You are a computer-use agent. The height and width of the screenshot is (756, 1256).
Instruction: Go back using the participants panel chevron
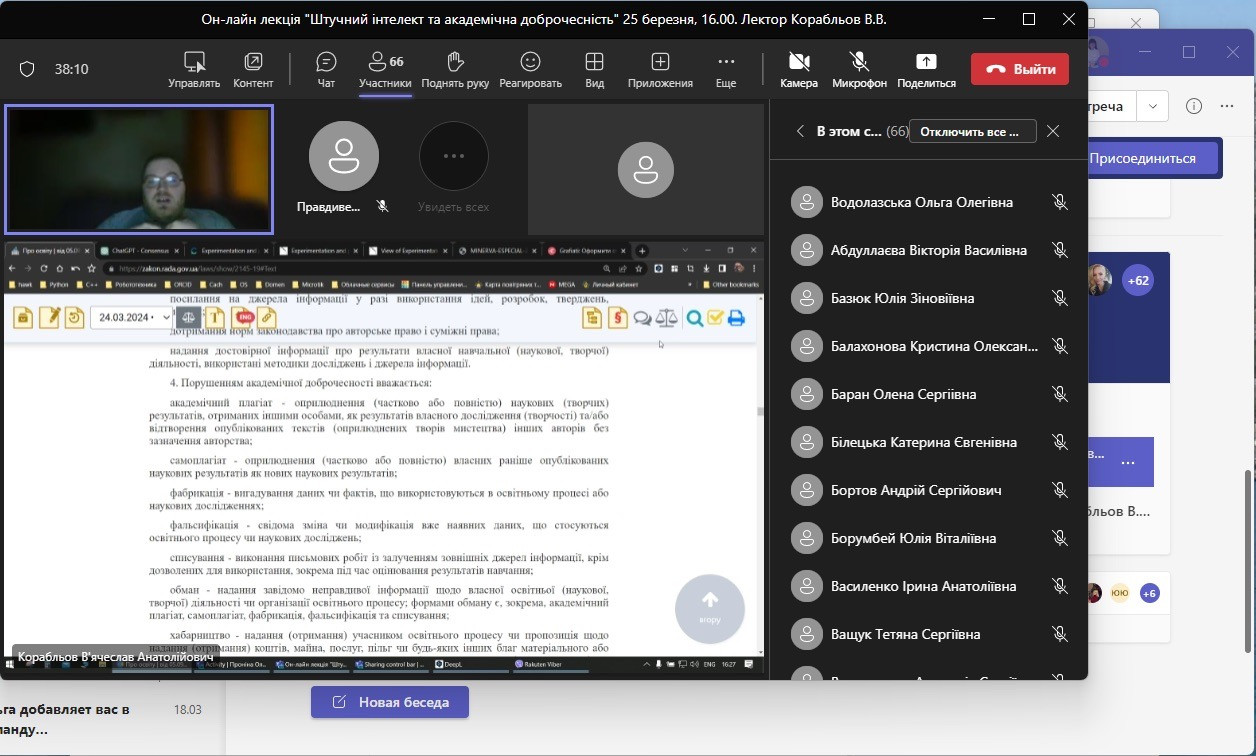click(x=799, y=131)
